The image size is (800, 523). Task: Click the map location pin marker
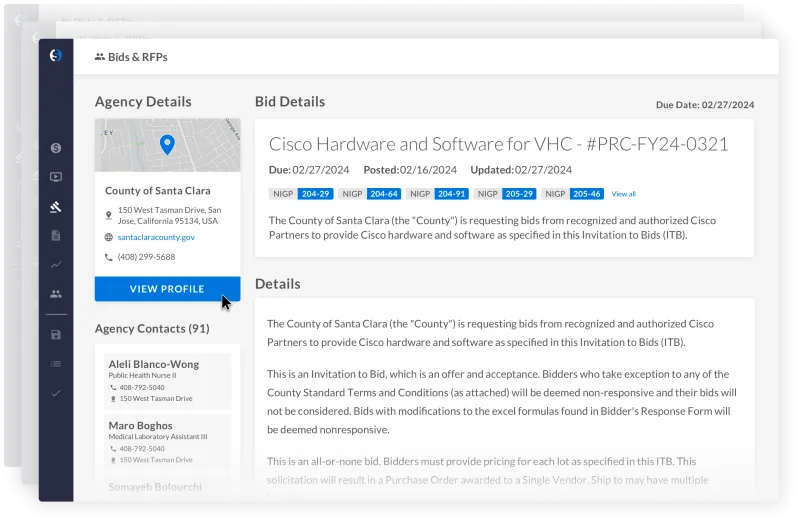[167, 145]
